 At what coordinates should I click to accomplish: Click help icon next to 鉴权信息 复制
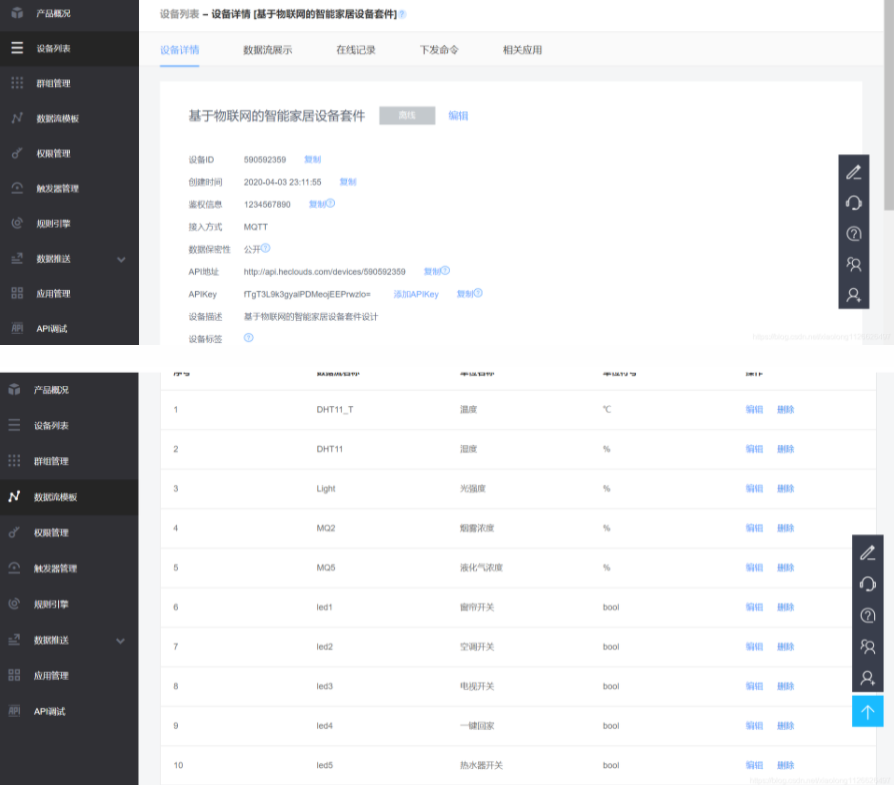(331, 203)
